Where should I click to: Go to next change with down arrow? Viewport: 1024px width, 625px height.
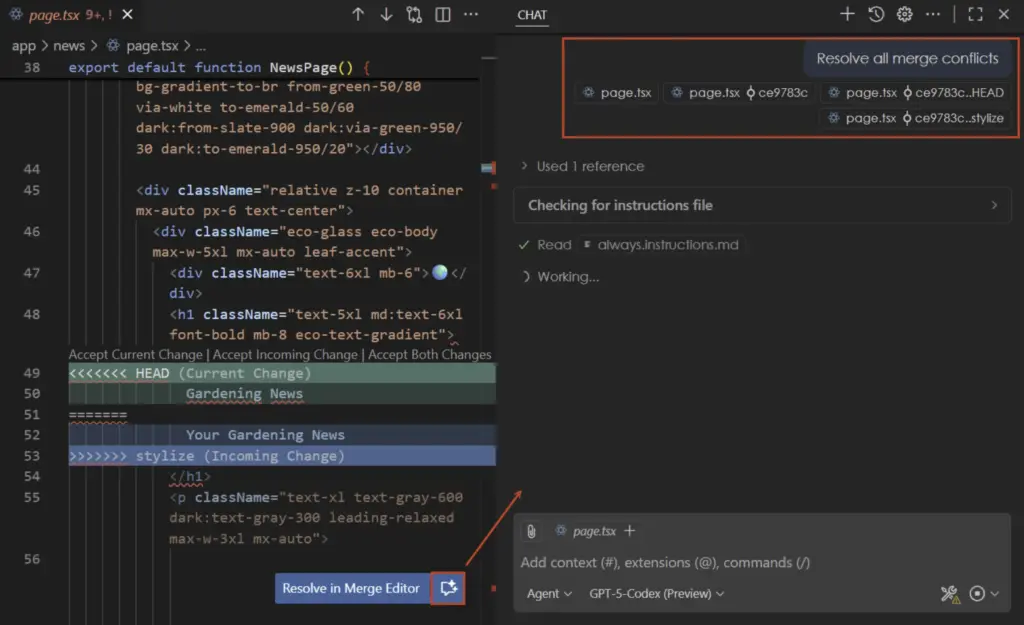pos(386,15)
